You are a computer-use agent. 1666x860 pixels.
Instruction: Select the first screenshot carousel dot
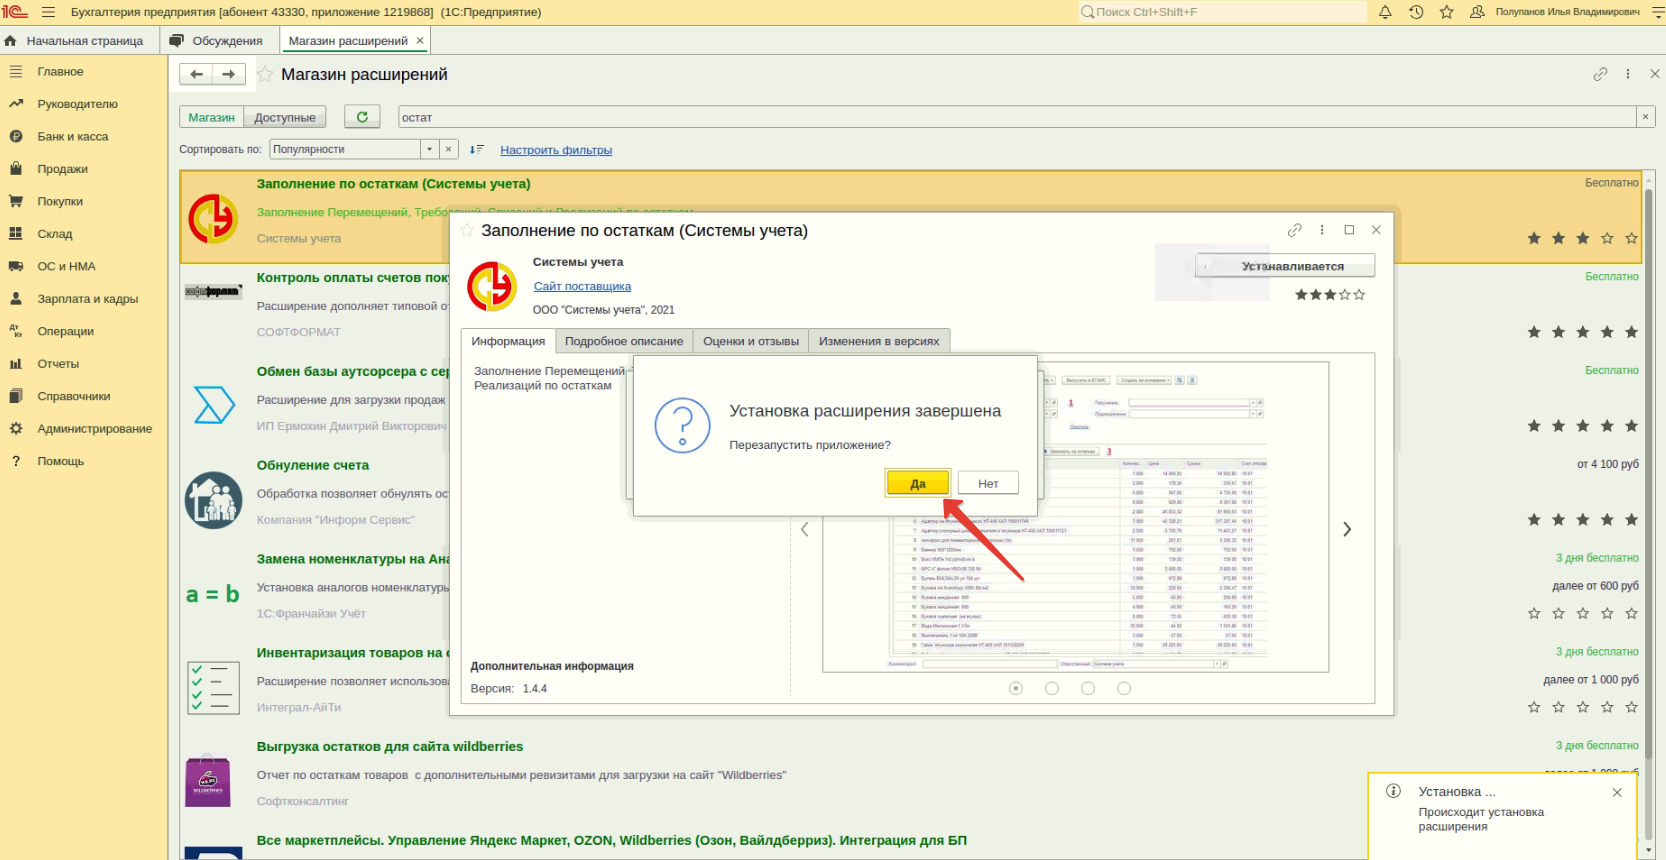(1016, 688)
